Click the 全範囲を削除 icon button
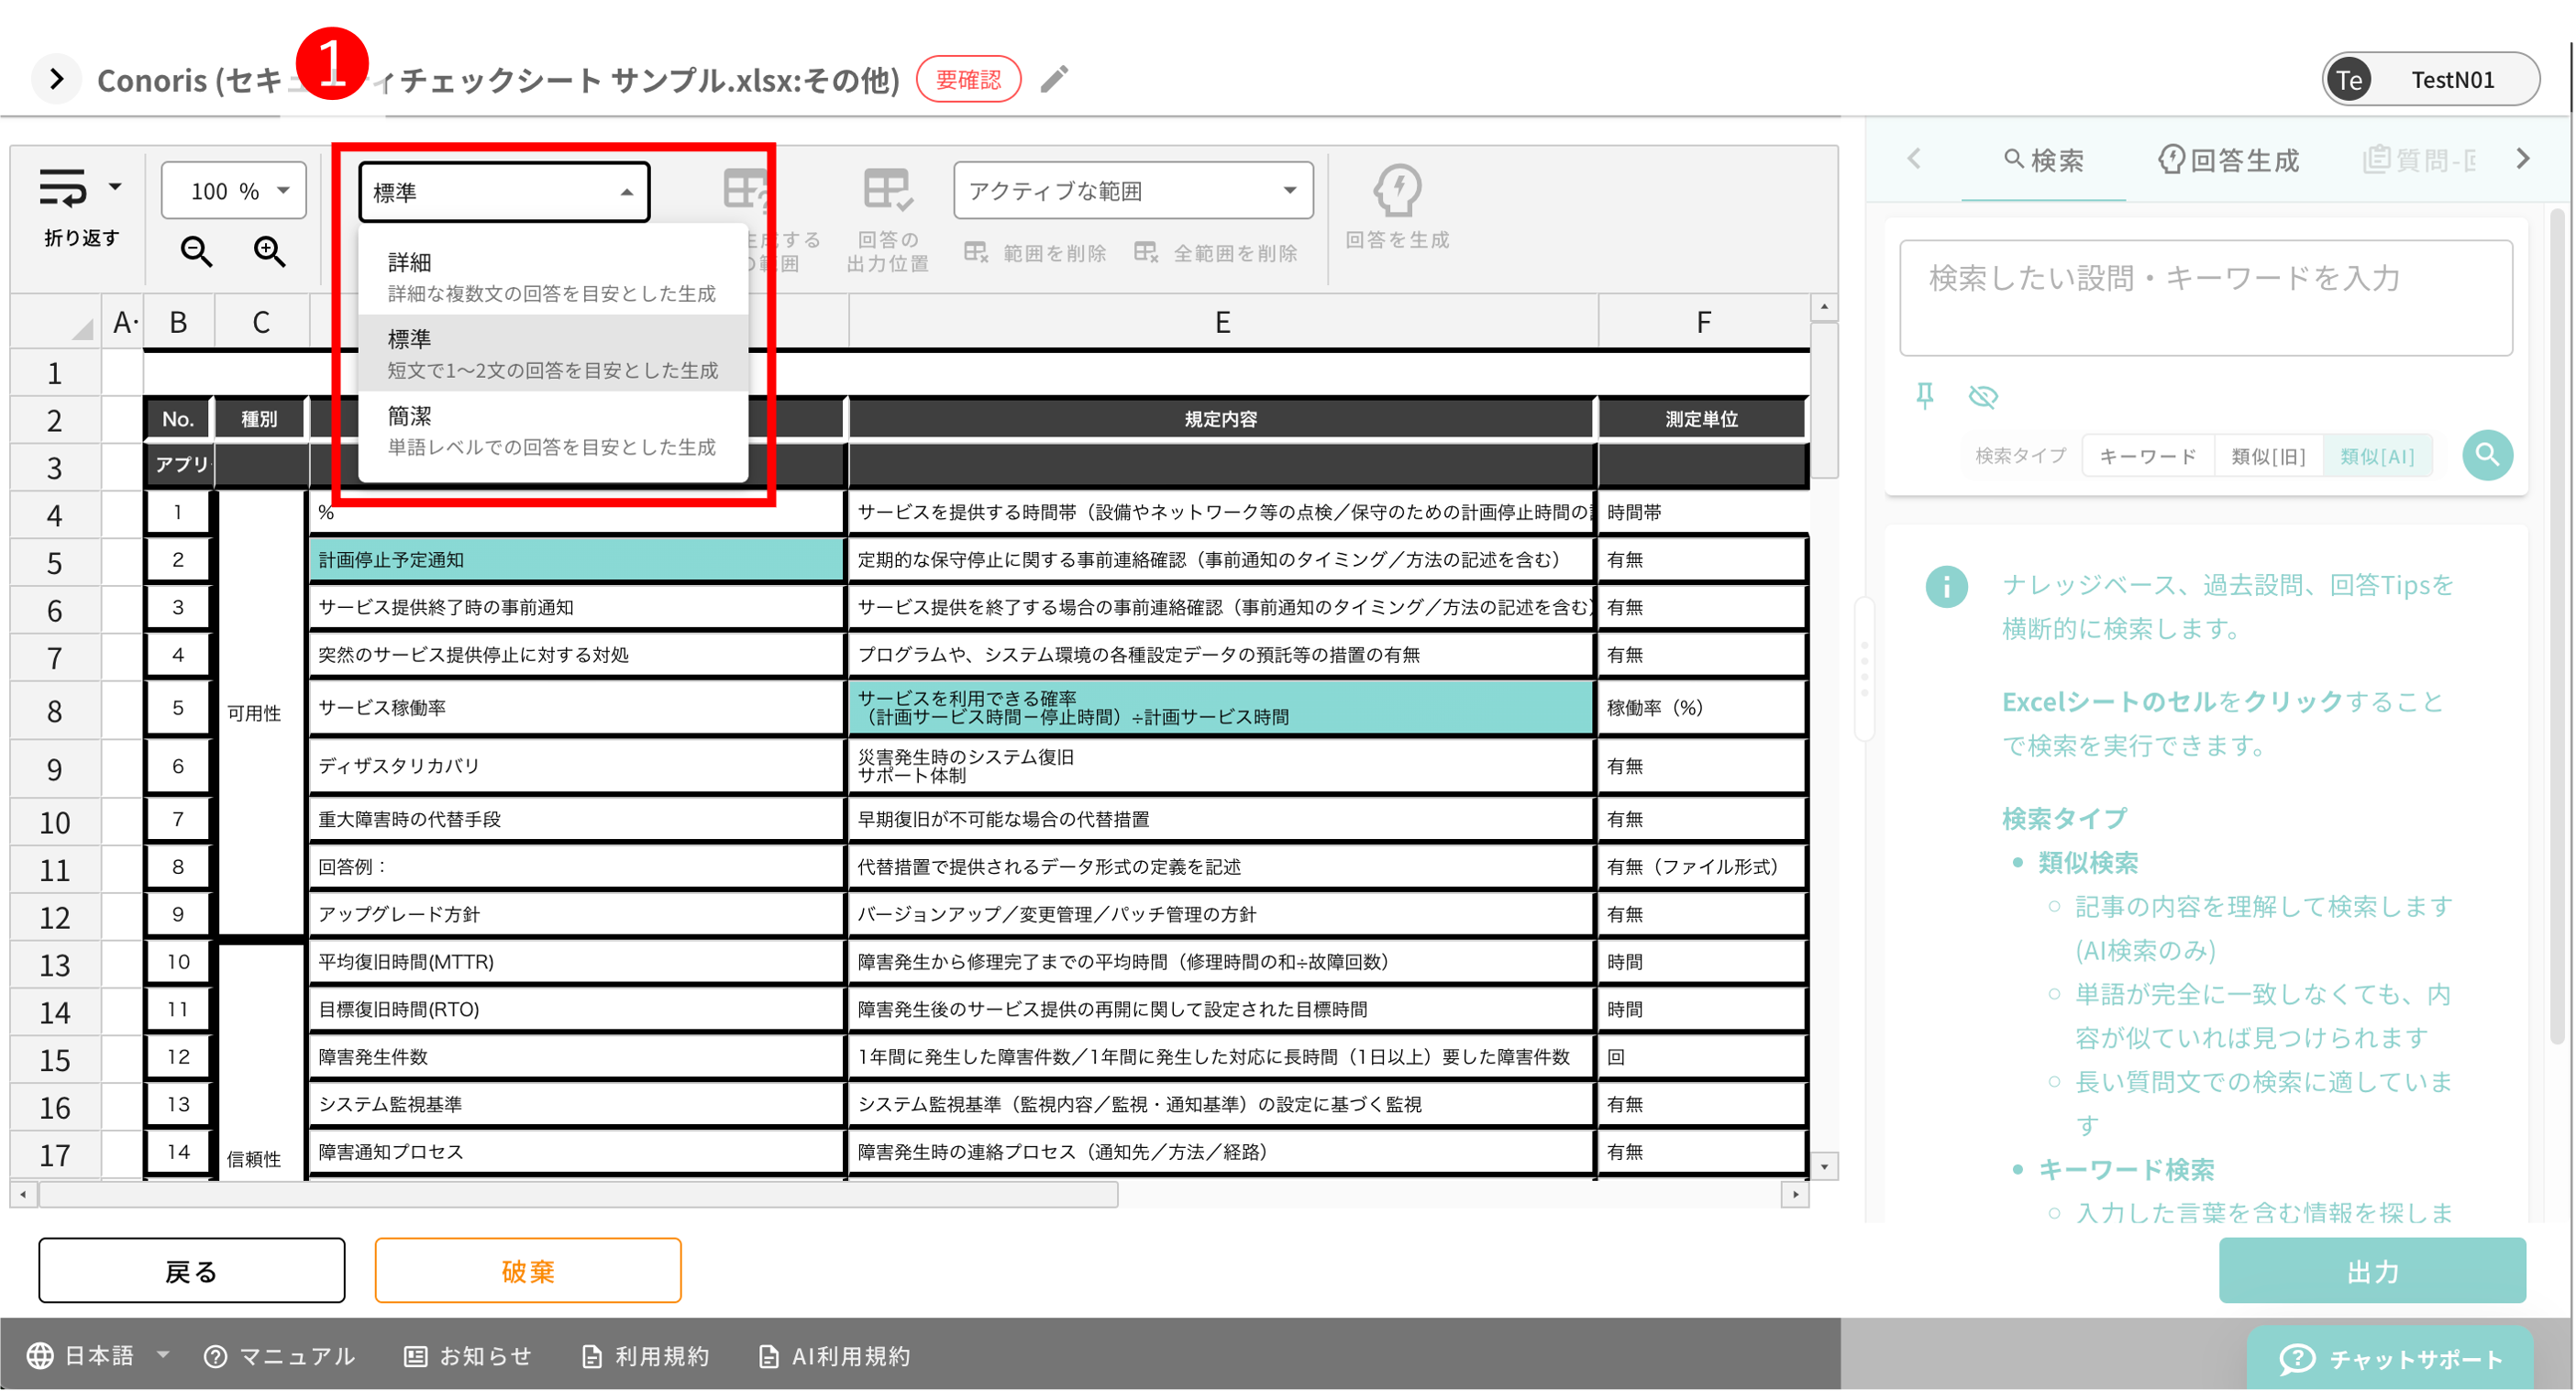 click(x=1146, y=252)
